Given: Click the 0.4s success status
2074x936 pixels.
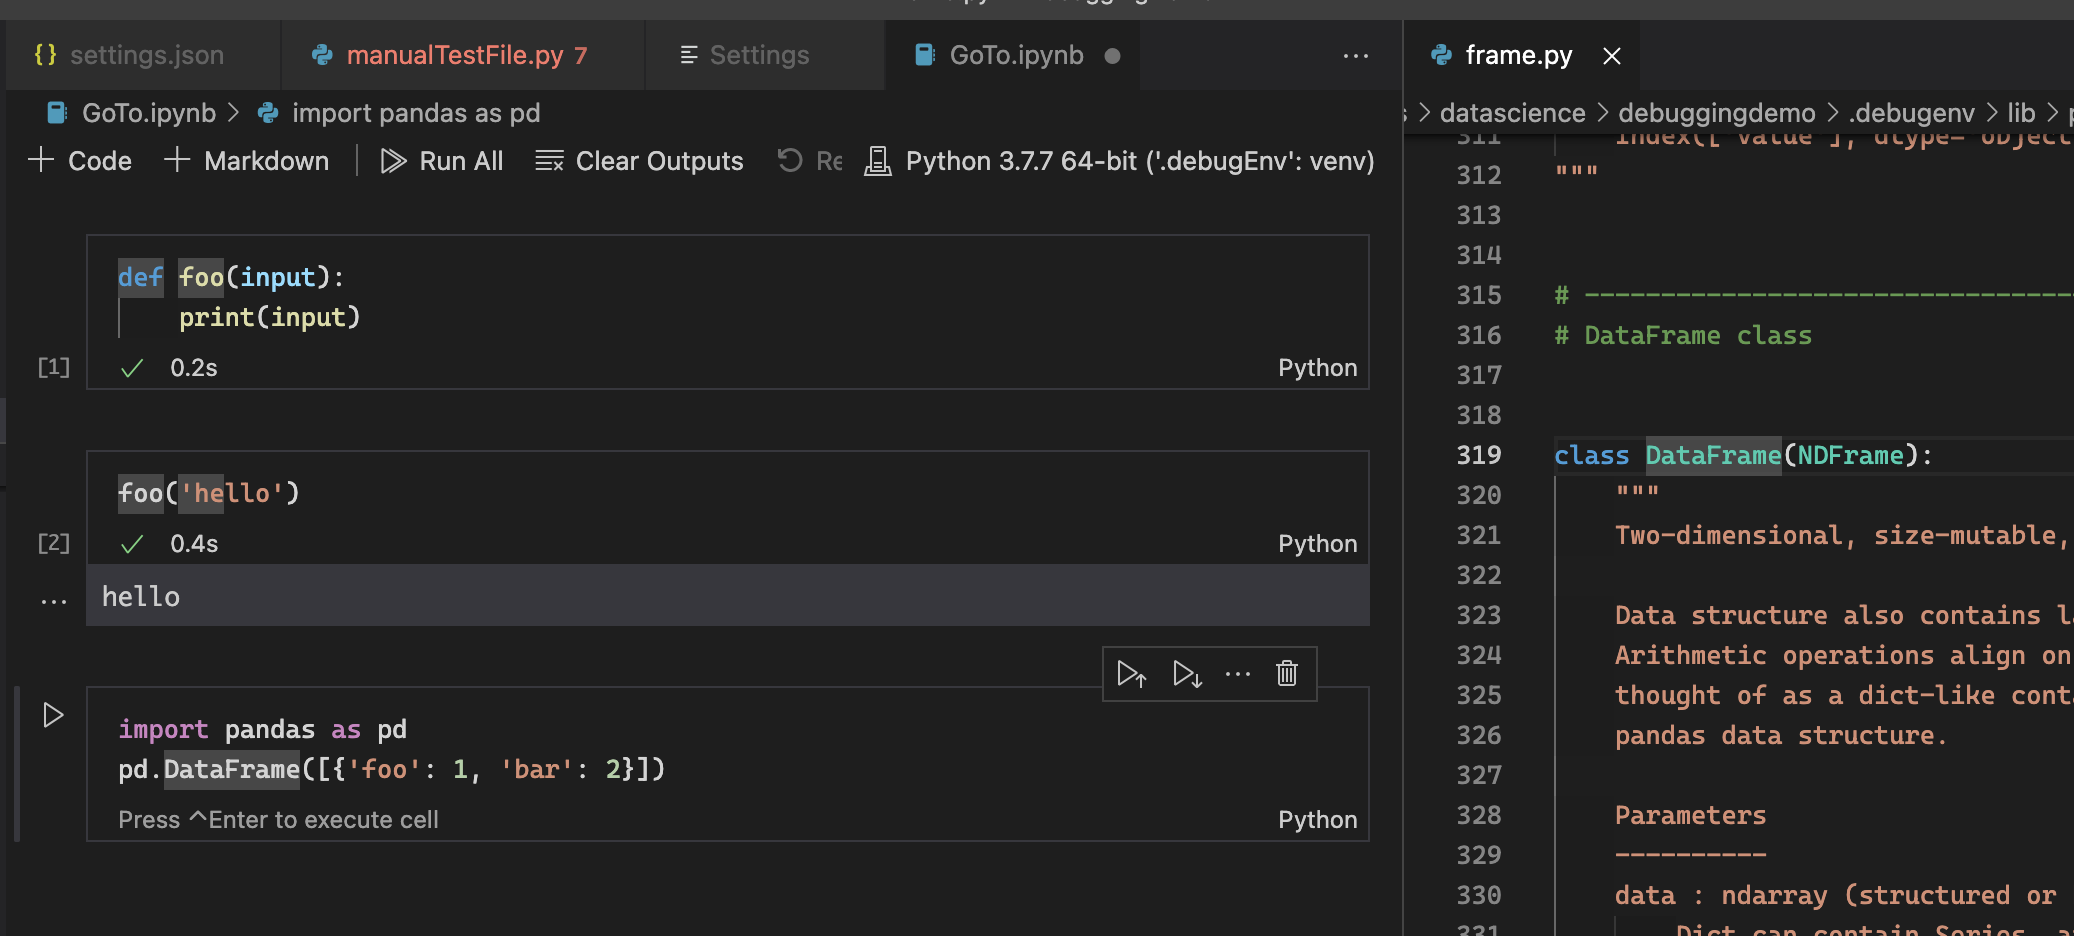Looking at the screenshot, I should [x=193, y=544].
